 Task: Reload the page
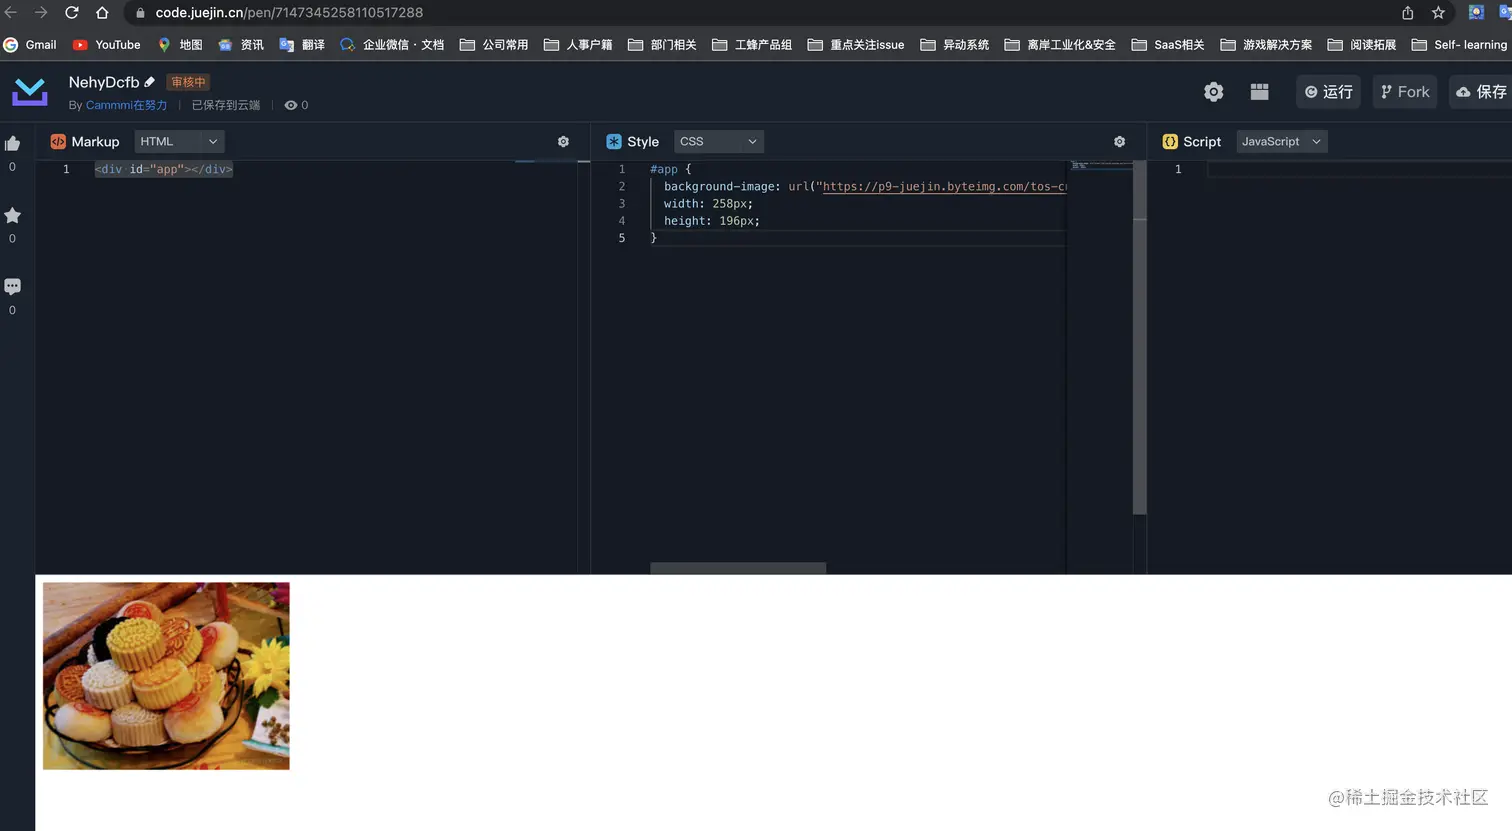(x=72, y=12)
